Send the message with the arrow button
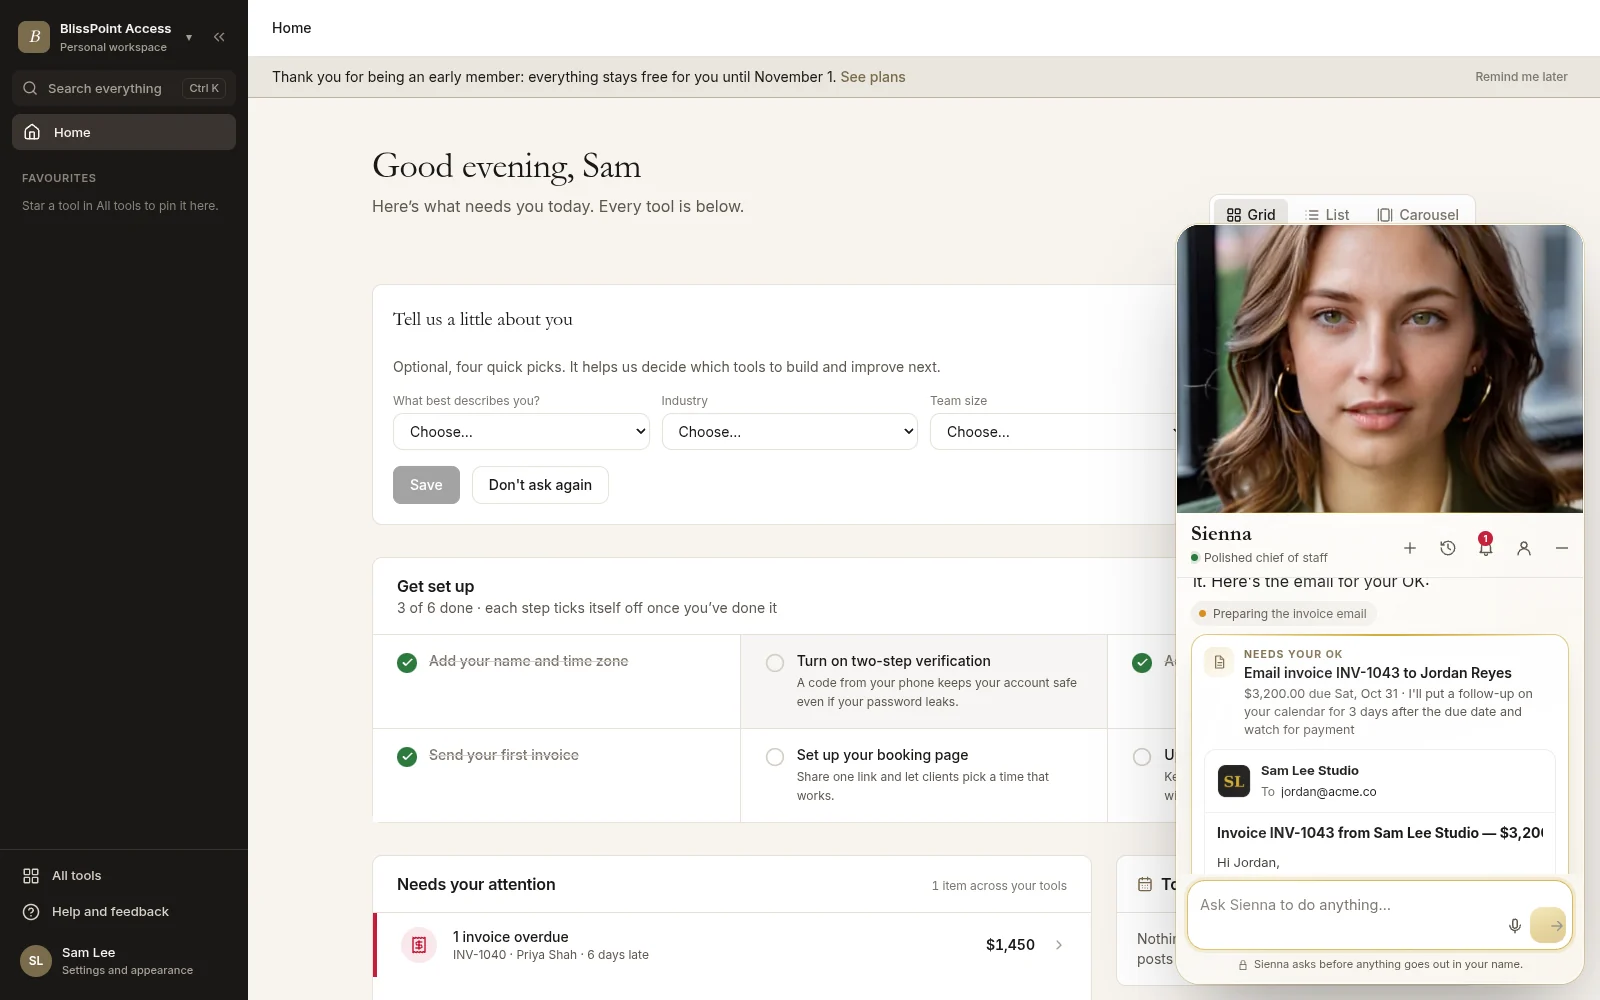 tap(1549, 926)
